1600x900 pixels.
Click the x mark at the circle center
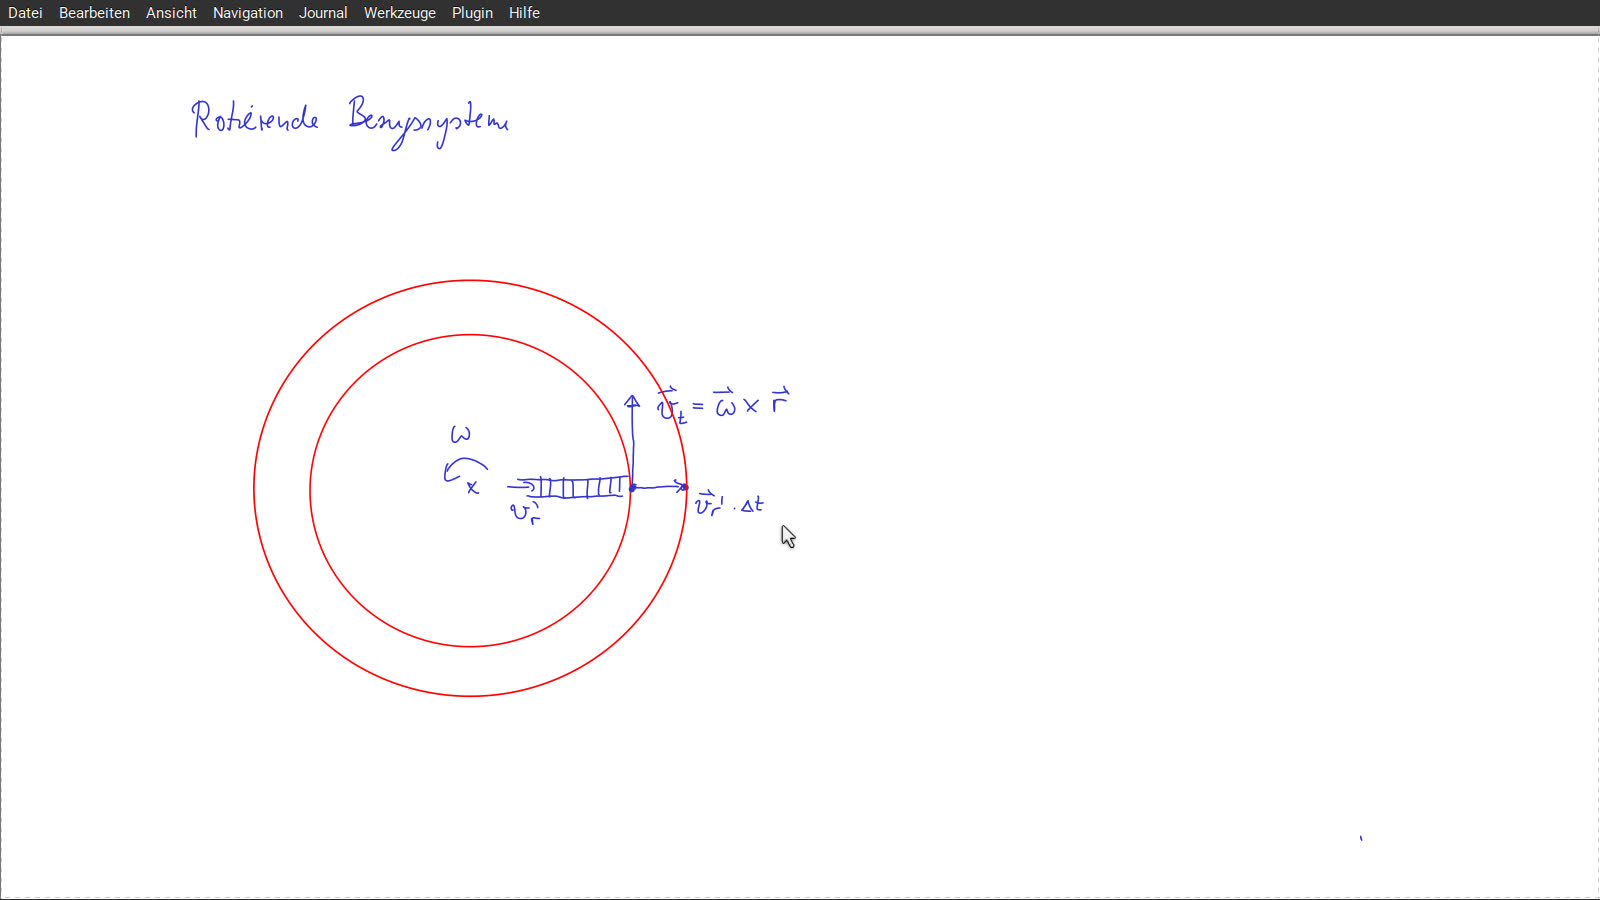point(472,488)
